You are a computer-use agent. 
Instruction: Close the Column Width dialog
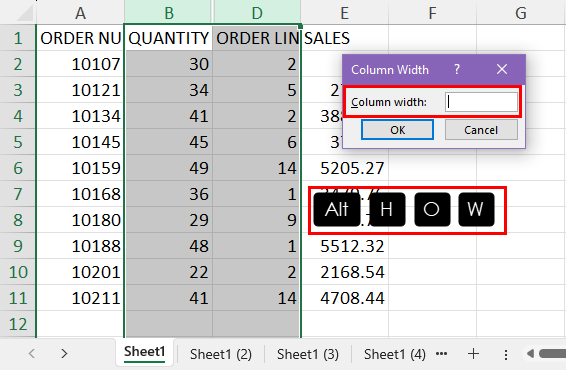point(502,69)
